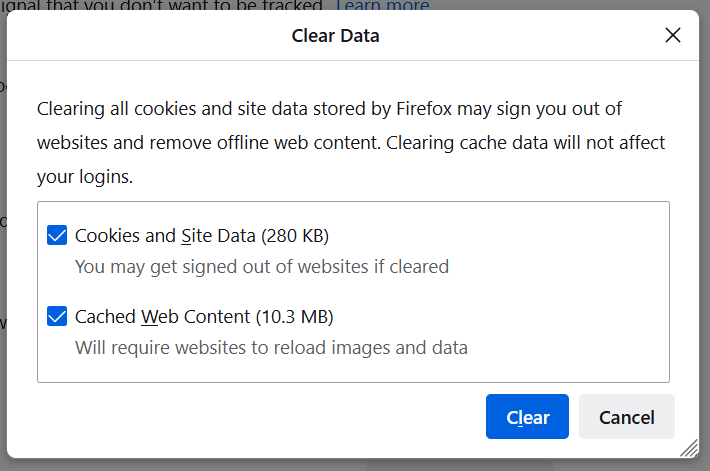Click the 10.3 MB size text
Viewport: 710px width, 471px height.
coord(294,317)
